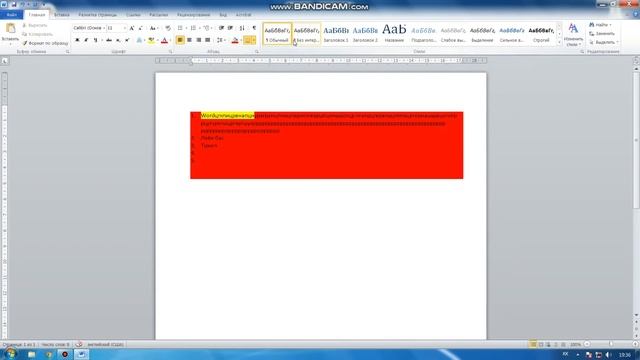Open the Find (Найти) dropdown arrow
This screenshot has width=640, height=360.
coord(611,25)
